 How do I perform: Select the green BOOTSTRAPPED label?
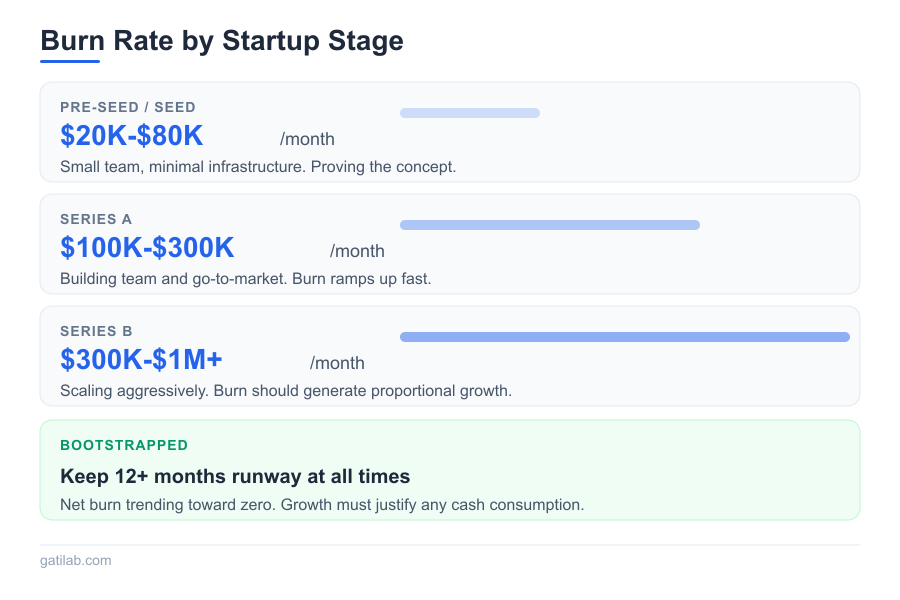(x=124, y=445)
